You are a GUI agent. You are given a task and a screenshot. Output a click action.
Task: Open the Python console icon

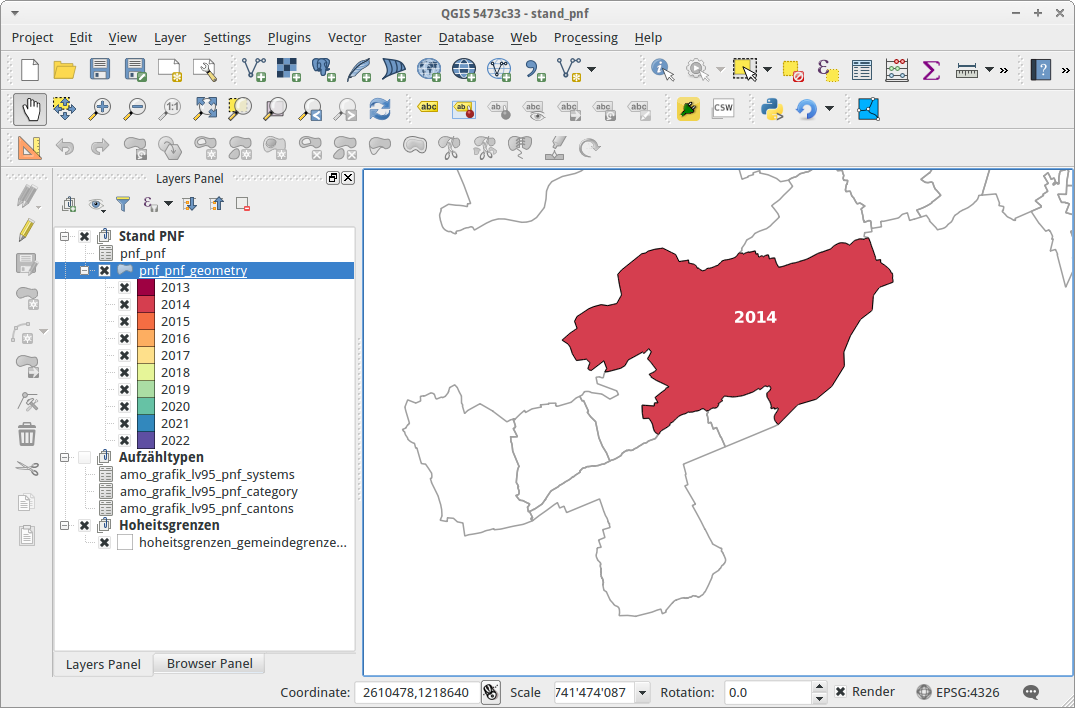772,109
